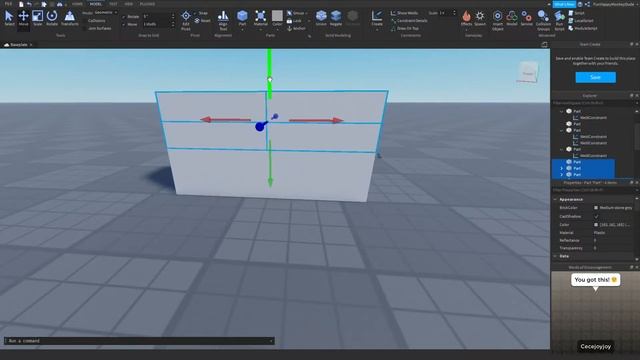Screen dimensions: 640x360
Task: Switch to the TEST ribbon tab
Action: pyautogui.click(x=113, y=4)
